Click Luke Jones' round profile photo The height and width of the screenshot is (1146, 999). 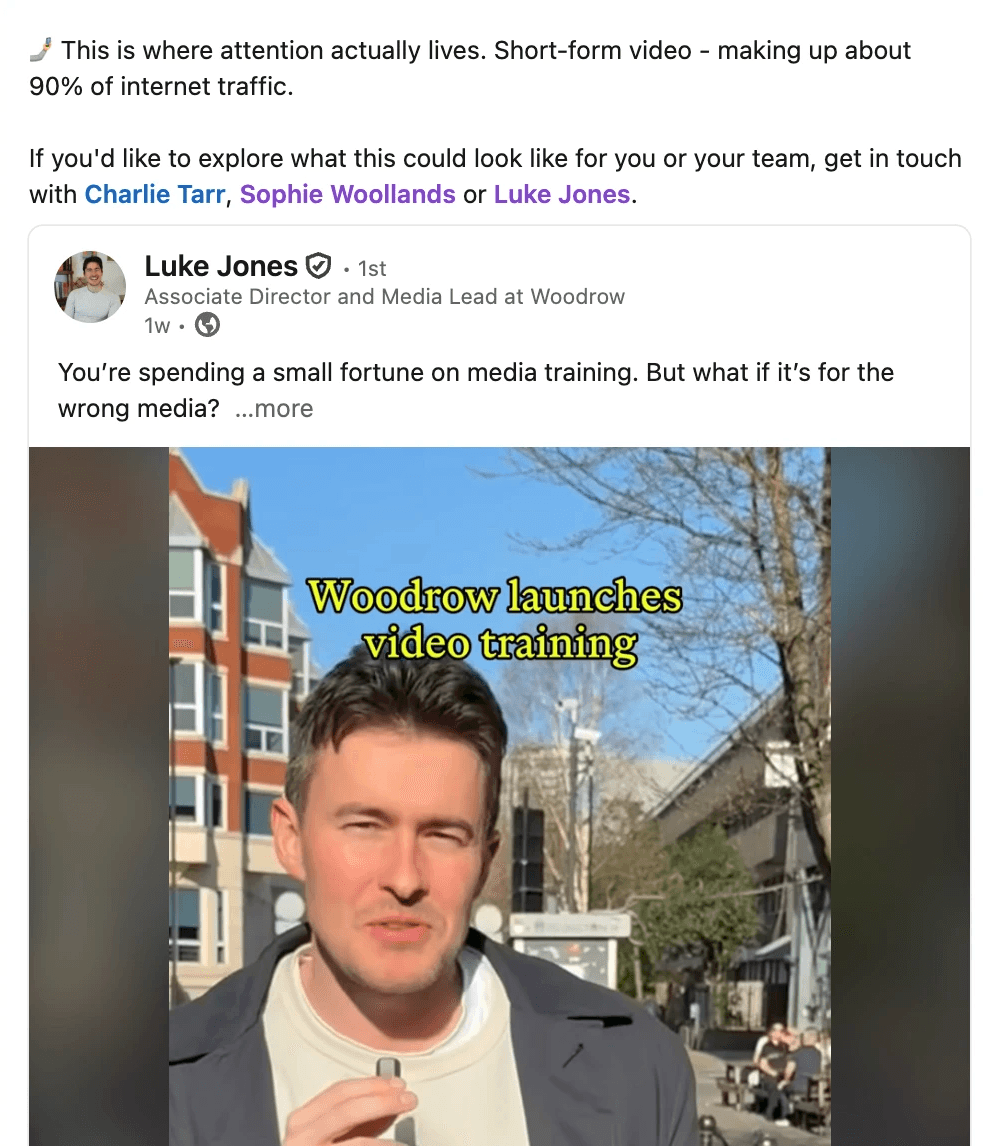90,287
